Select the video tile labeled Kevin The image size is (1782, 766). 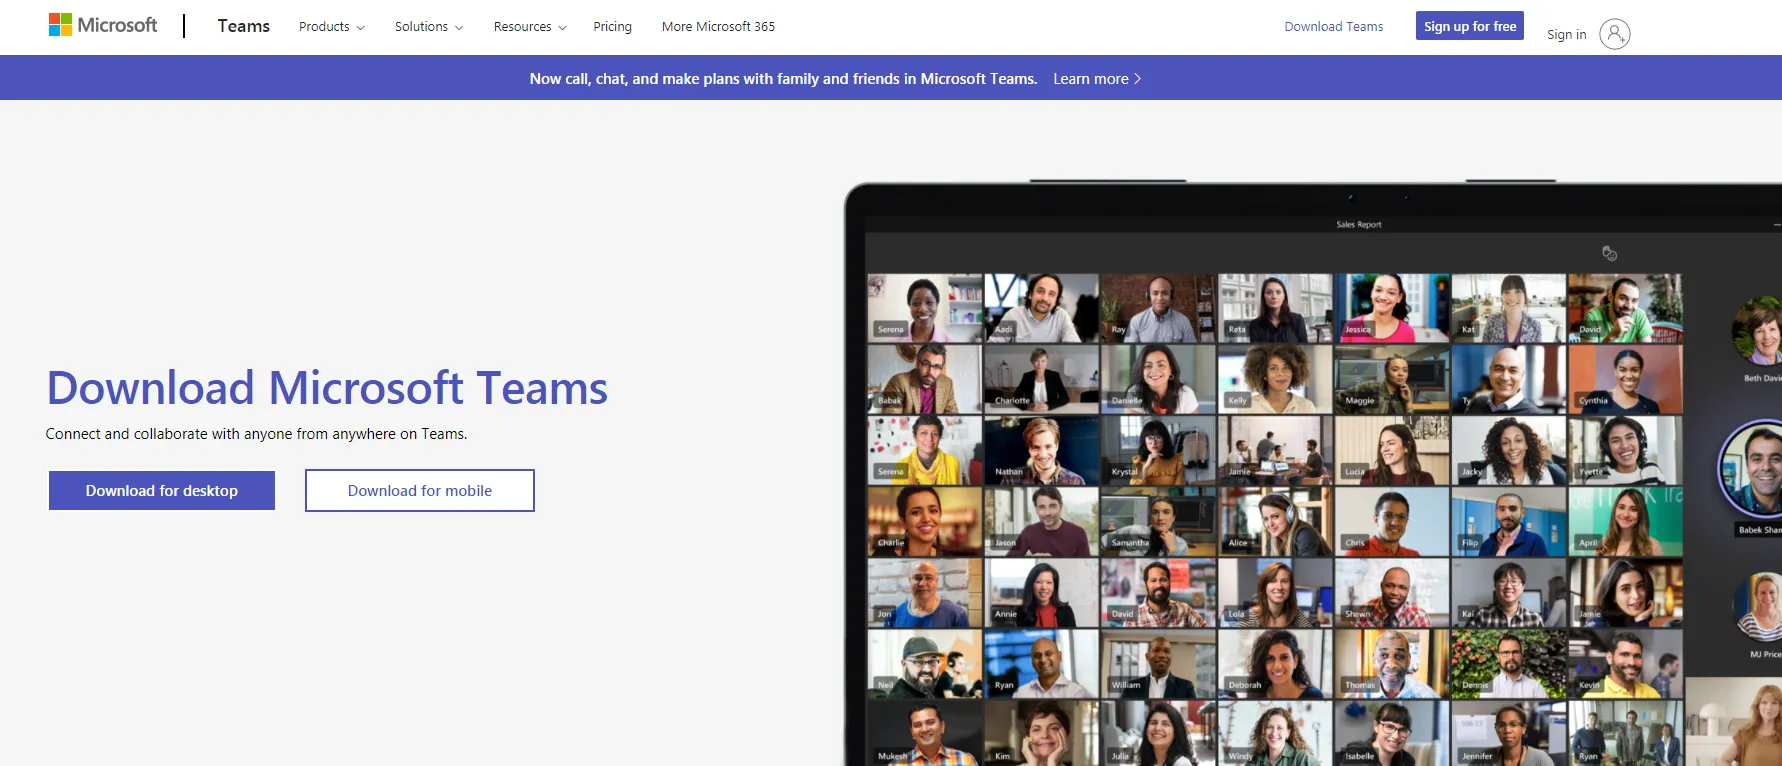[x=1626, y=663]
